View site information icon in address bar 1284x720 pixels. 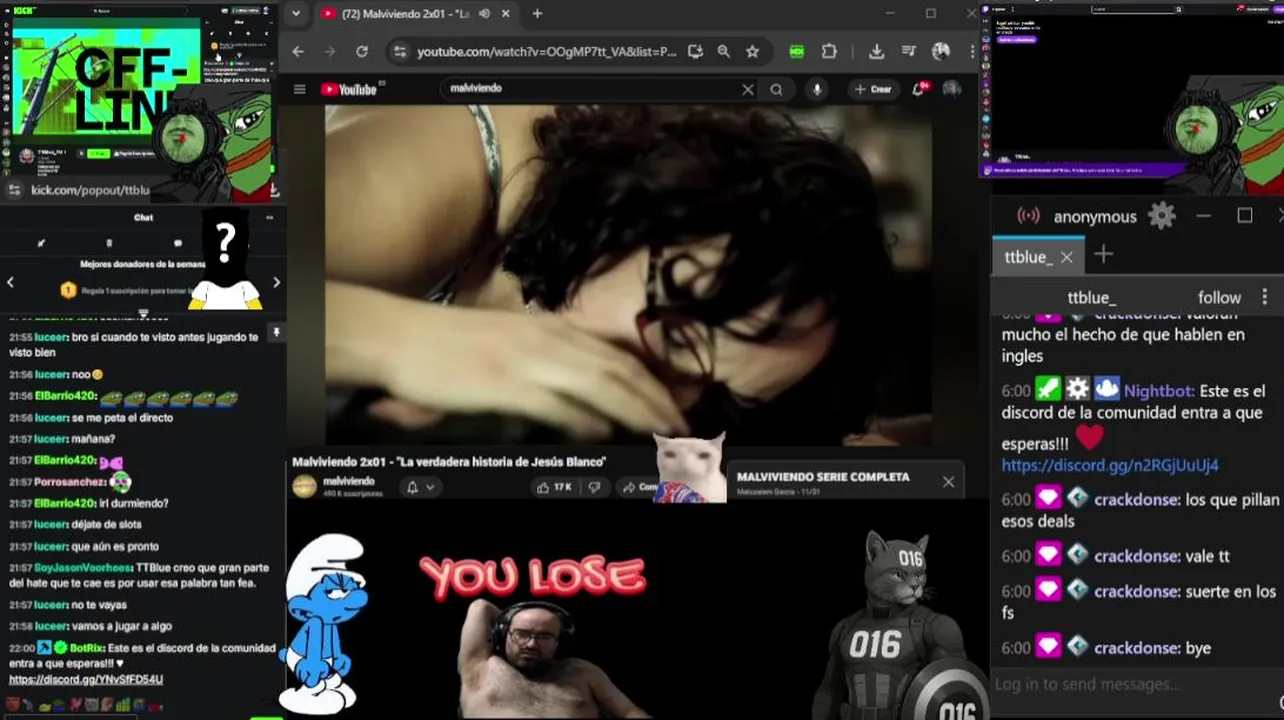pos(400,51)
